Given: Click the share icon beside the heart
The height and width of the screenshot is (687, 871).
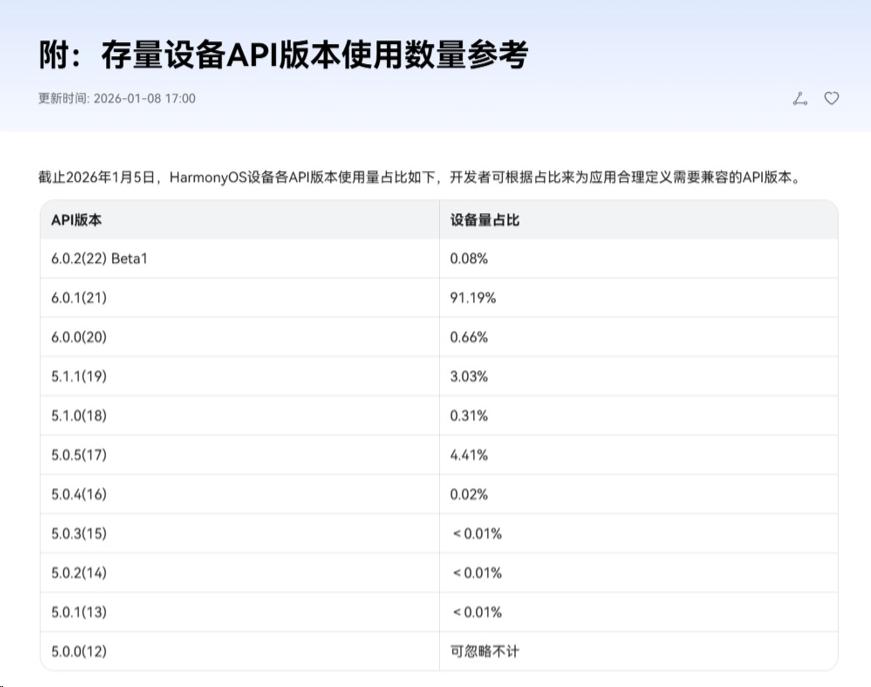Looking at the screenshot, I should pos(799,98).
